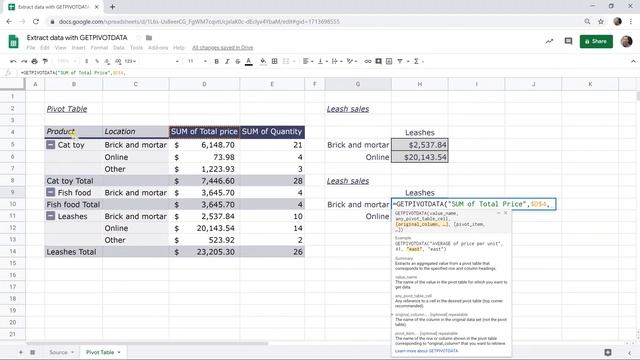The height and width of the screenshot is (360, 640).
Task: Open the activity trend icon
Action: tap(549, 41)
